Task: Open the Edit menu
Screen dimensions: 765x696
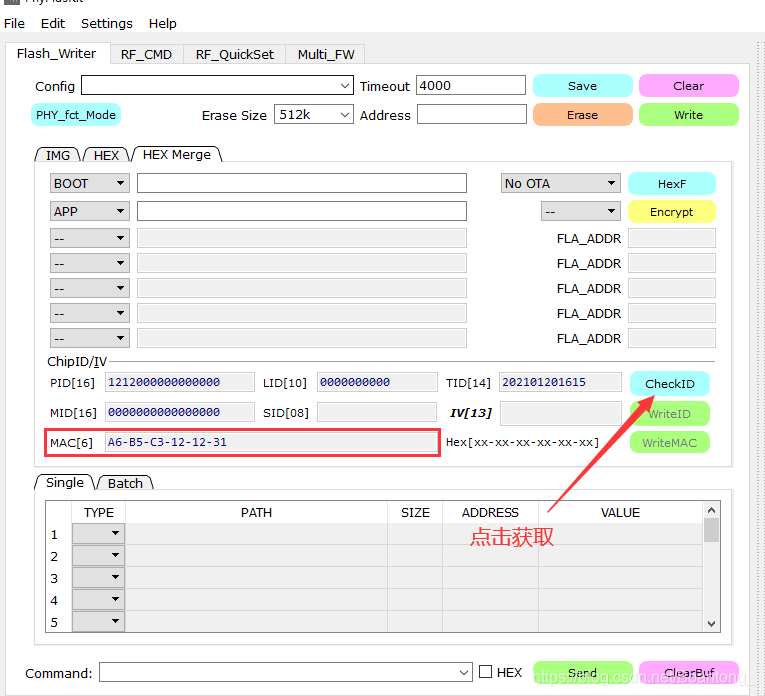Action: pyautogui.click(x=53, y=23)
